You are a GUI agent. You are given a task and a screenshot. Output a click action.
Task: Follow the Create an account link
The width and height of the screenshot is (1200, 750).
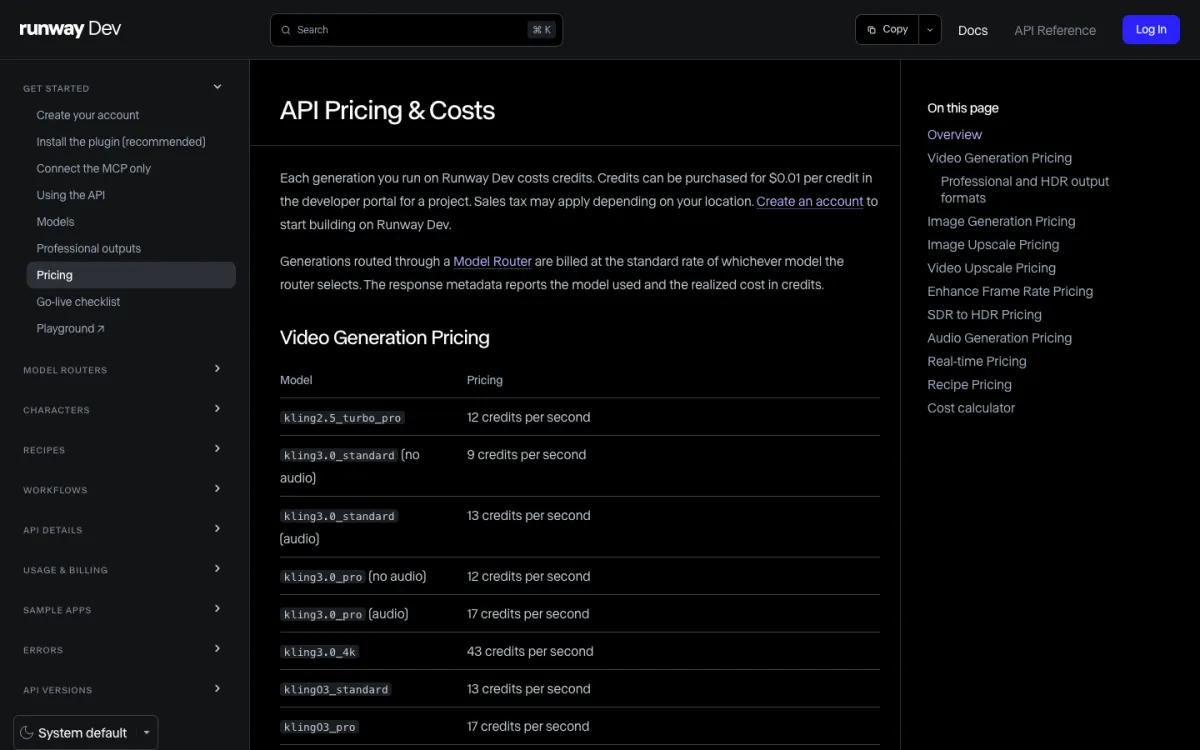tap(809, 201)
